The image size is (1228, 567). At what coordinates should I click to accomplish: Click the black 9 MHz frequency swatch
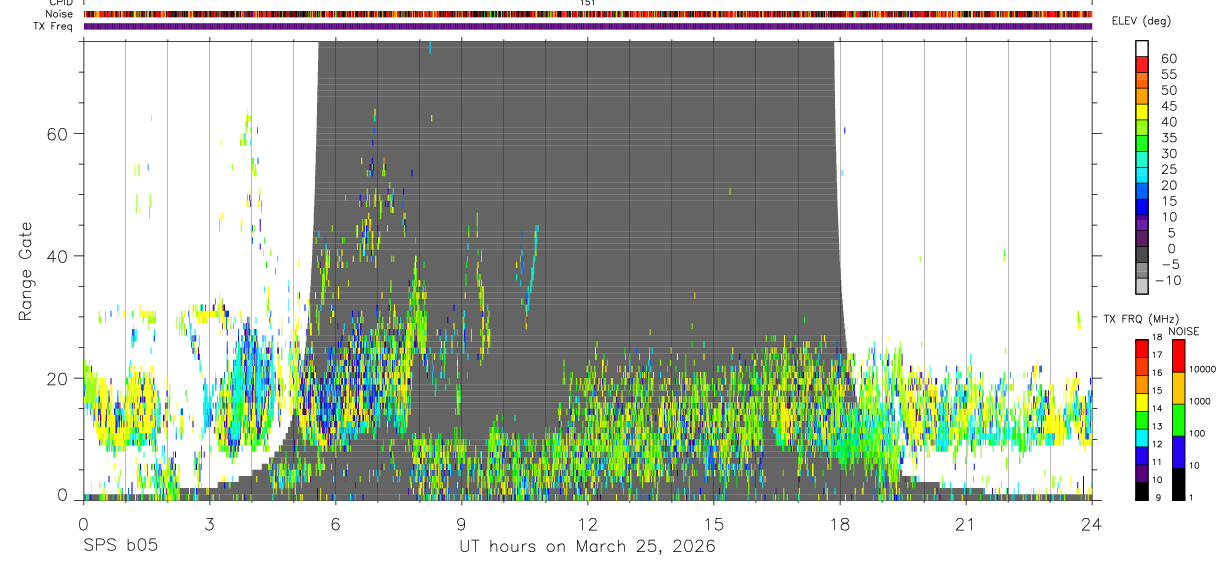(x=1142, y=491)
